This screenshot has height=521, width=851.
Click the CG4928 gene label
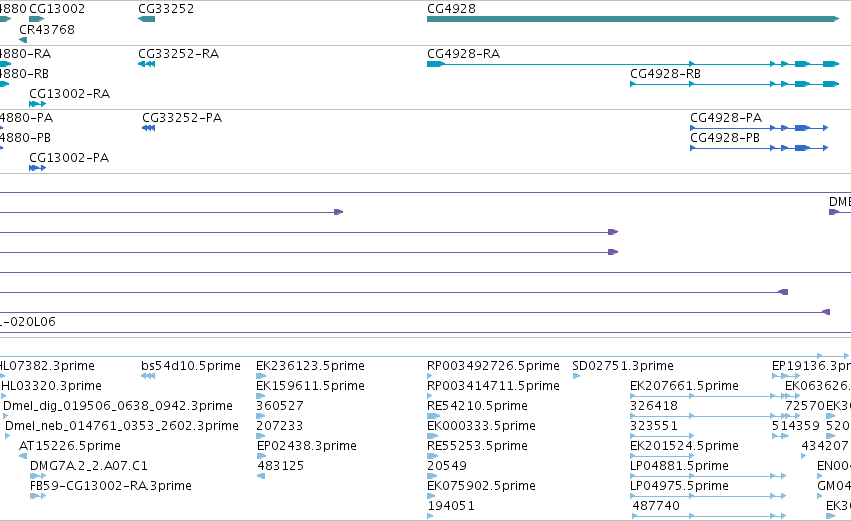tap(451, 9)
